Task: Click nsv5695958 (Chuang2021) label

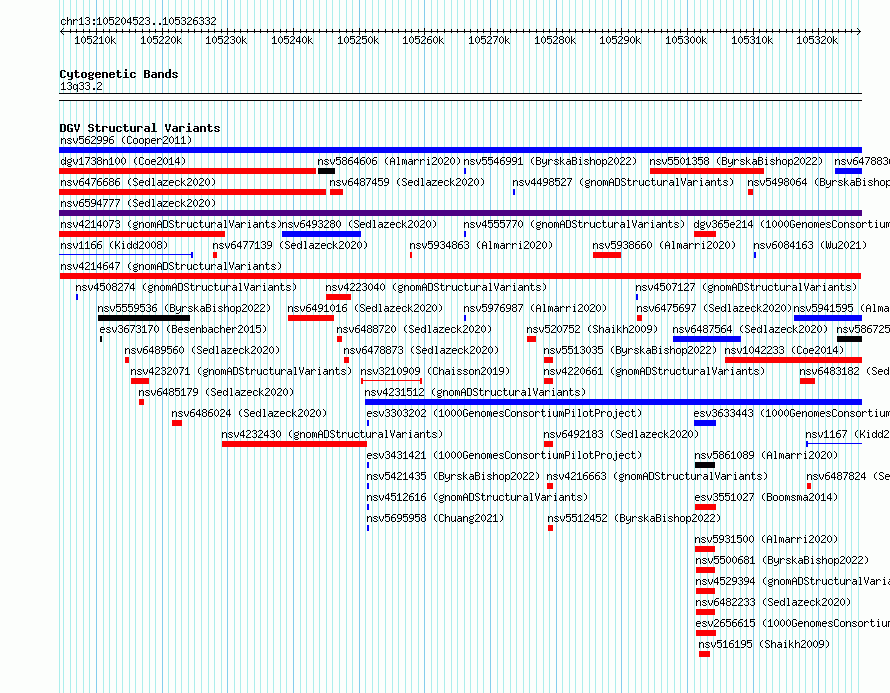Action: point(435,518)
